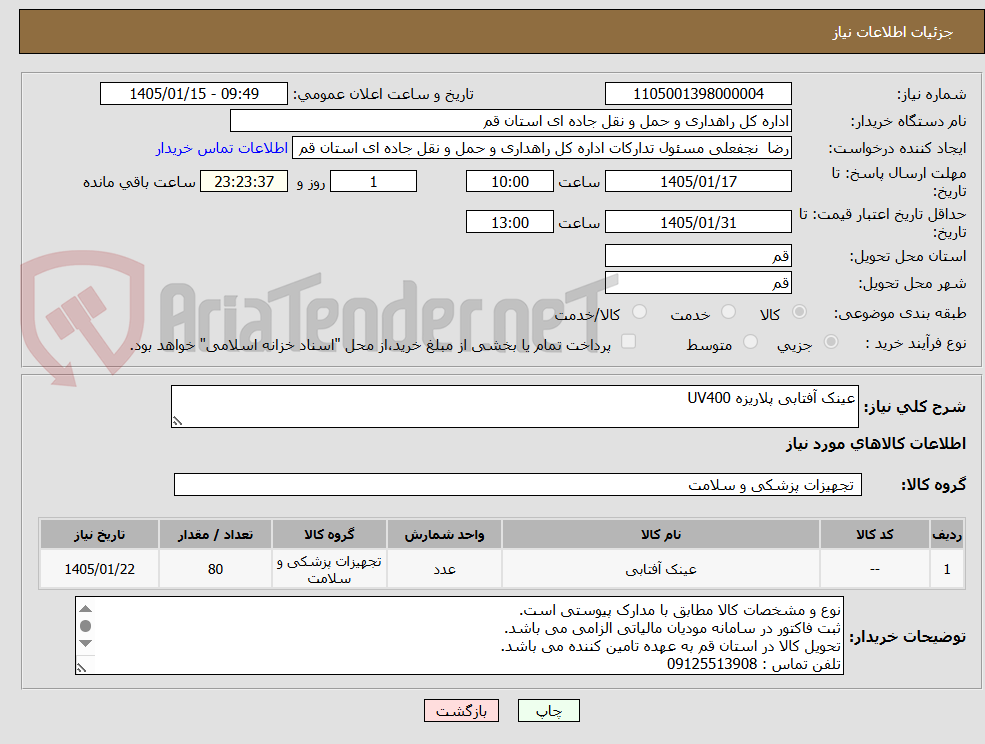Select the خدمت radio button

[728, 312]
